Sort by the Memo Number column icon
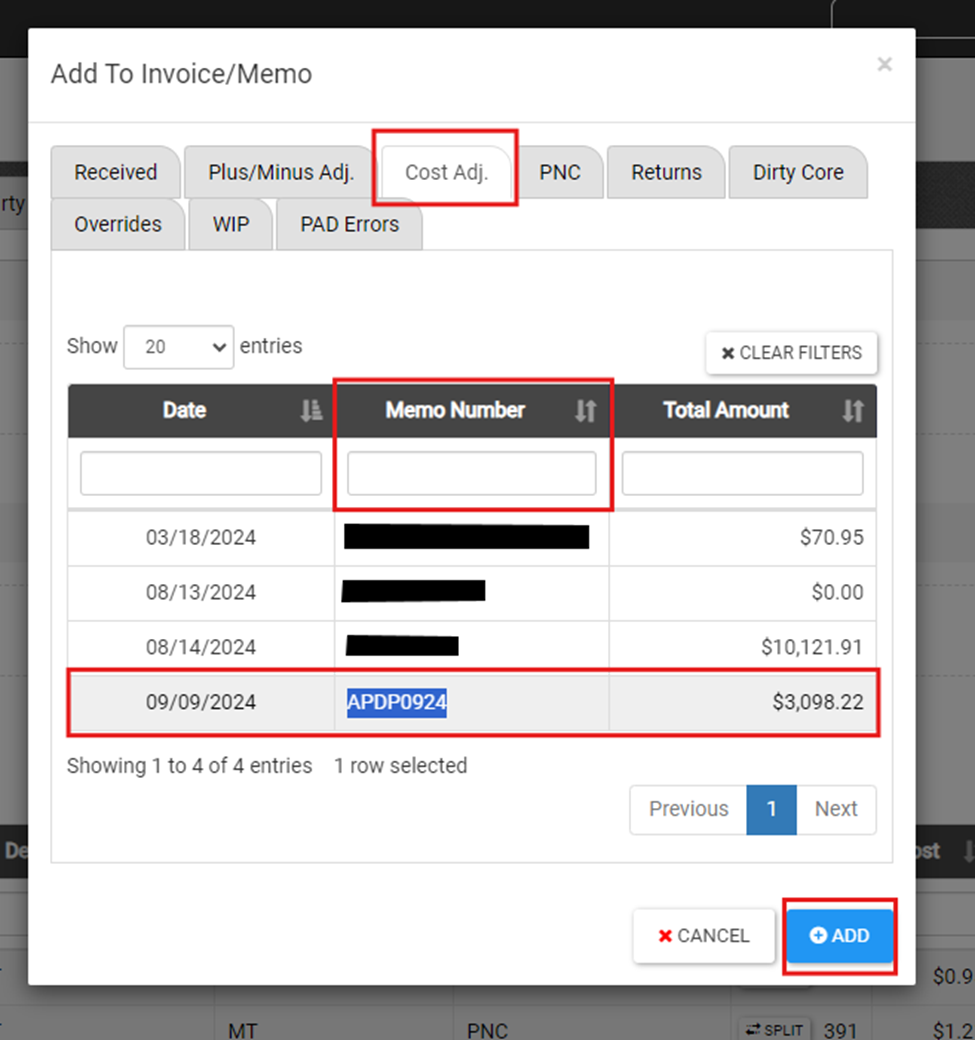The width and height of the screenshot is (975, 1040). point(585,411)
